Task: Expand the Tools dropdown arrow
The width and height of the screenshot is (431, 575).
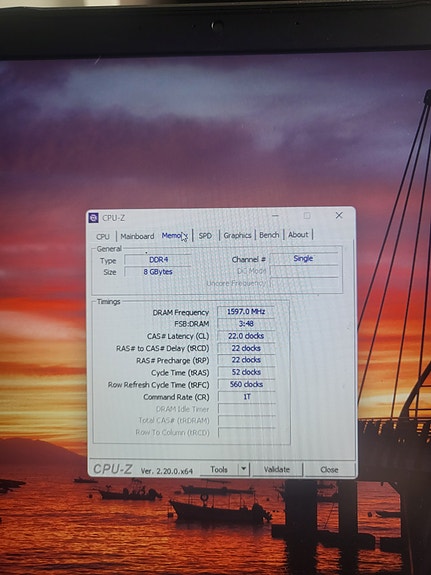Action: [244, 469]
